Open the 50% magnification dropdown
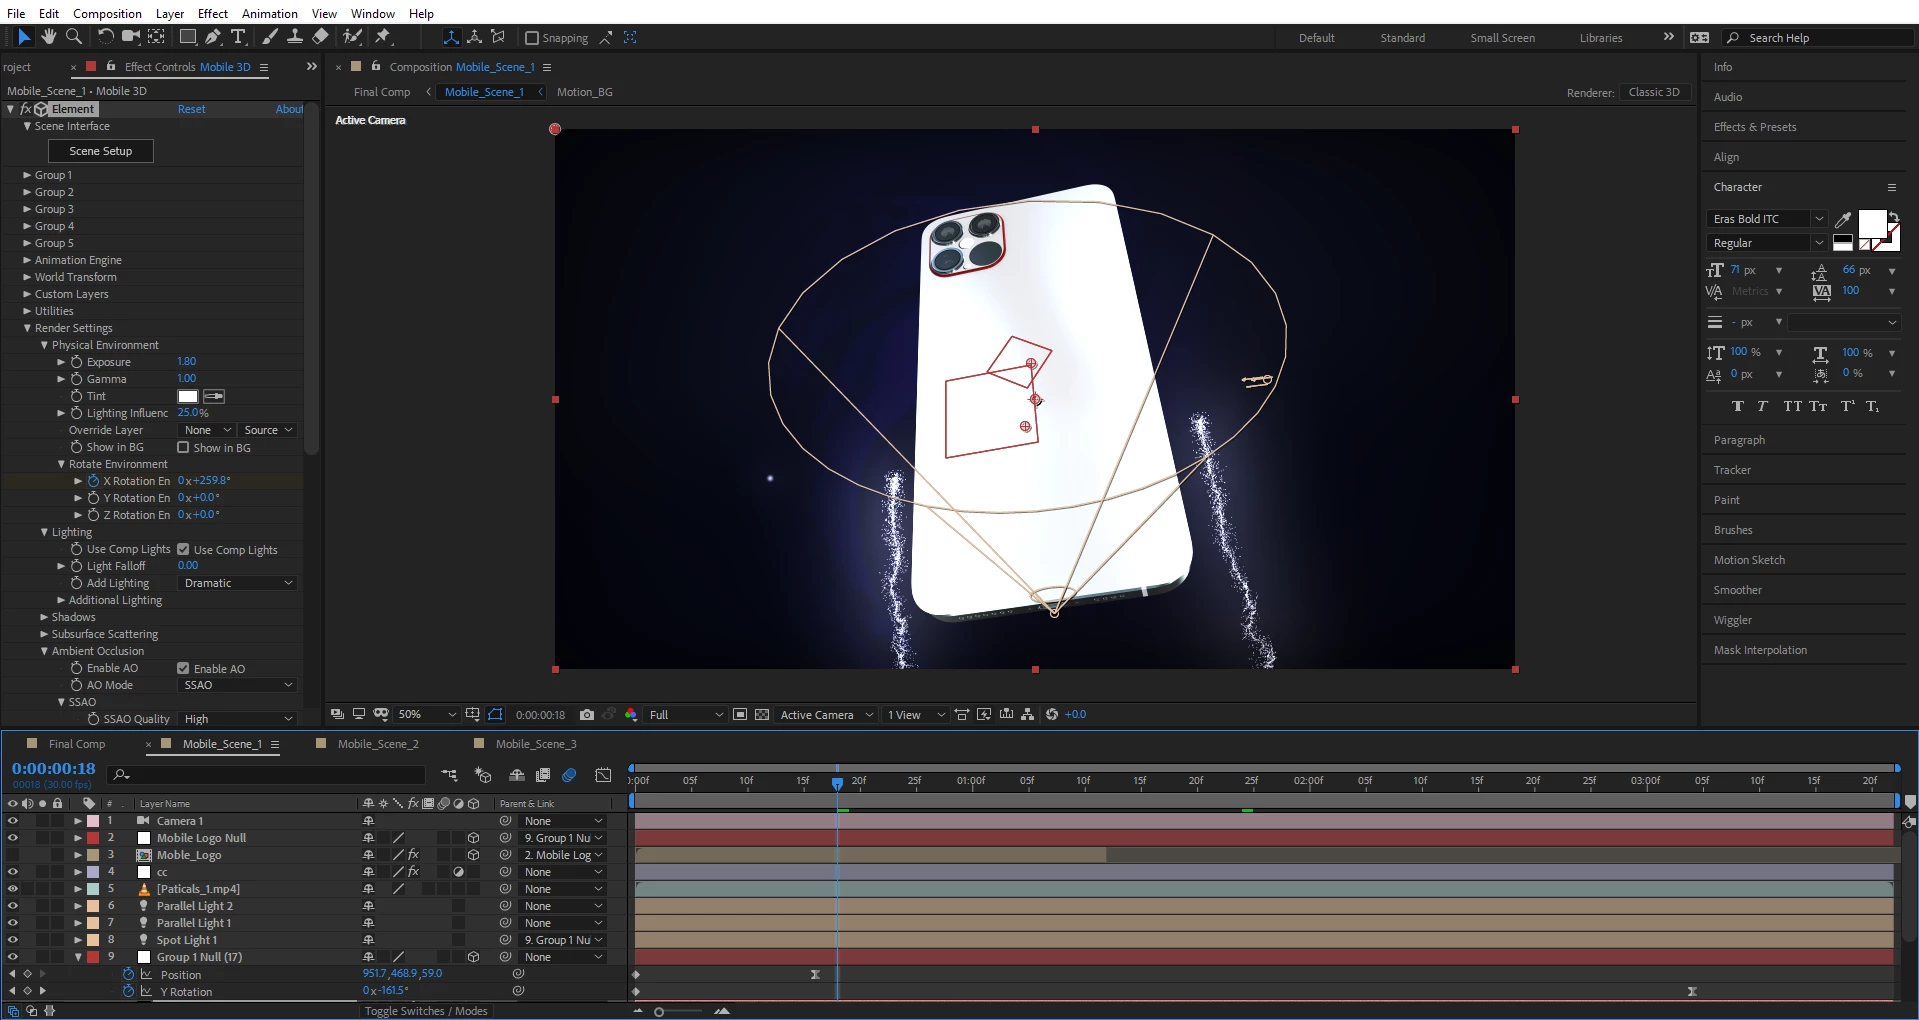The height and width of the screenshot is (1020, 1919). 427,715
